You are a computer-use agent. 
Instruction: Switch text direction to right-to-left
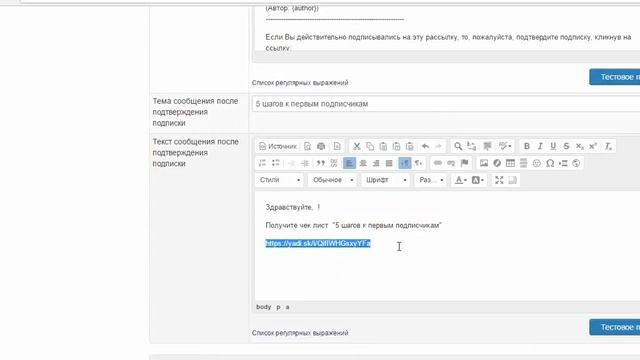418,163
